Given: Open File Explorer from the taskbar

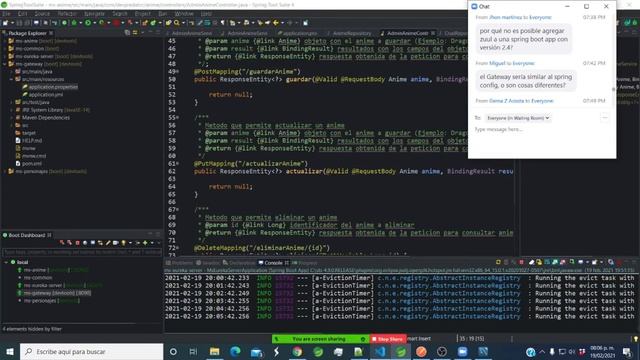Looking at the screenshot, I should [x=214, y=351].
